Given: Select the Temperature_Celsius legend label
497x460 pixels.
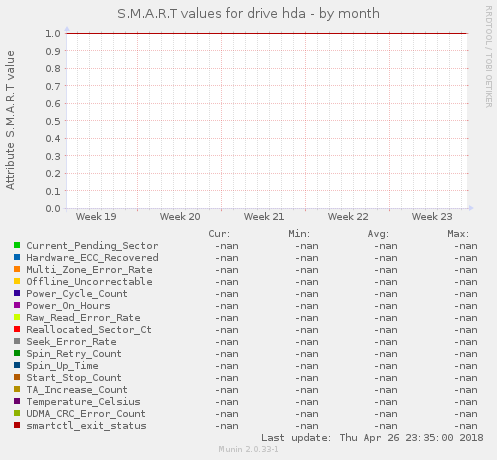Looking at the screenshot, I should click(83, 402).
